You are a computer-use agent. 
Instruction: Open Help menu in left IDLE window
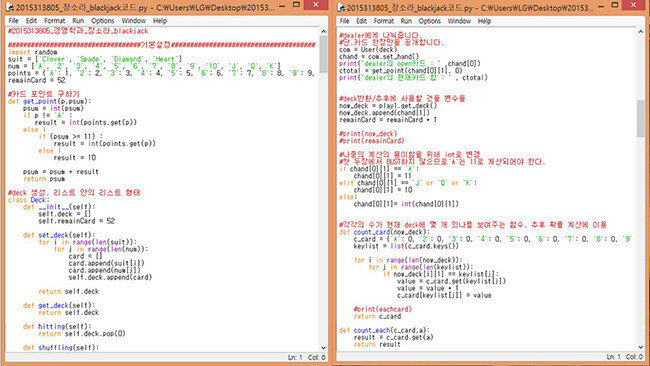tap(160, 21)
